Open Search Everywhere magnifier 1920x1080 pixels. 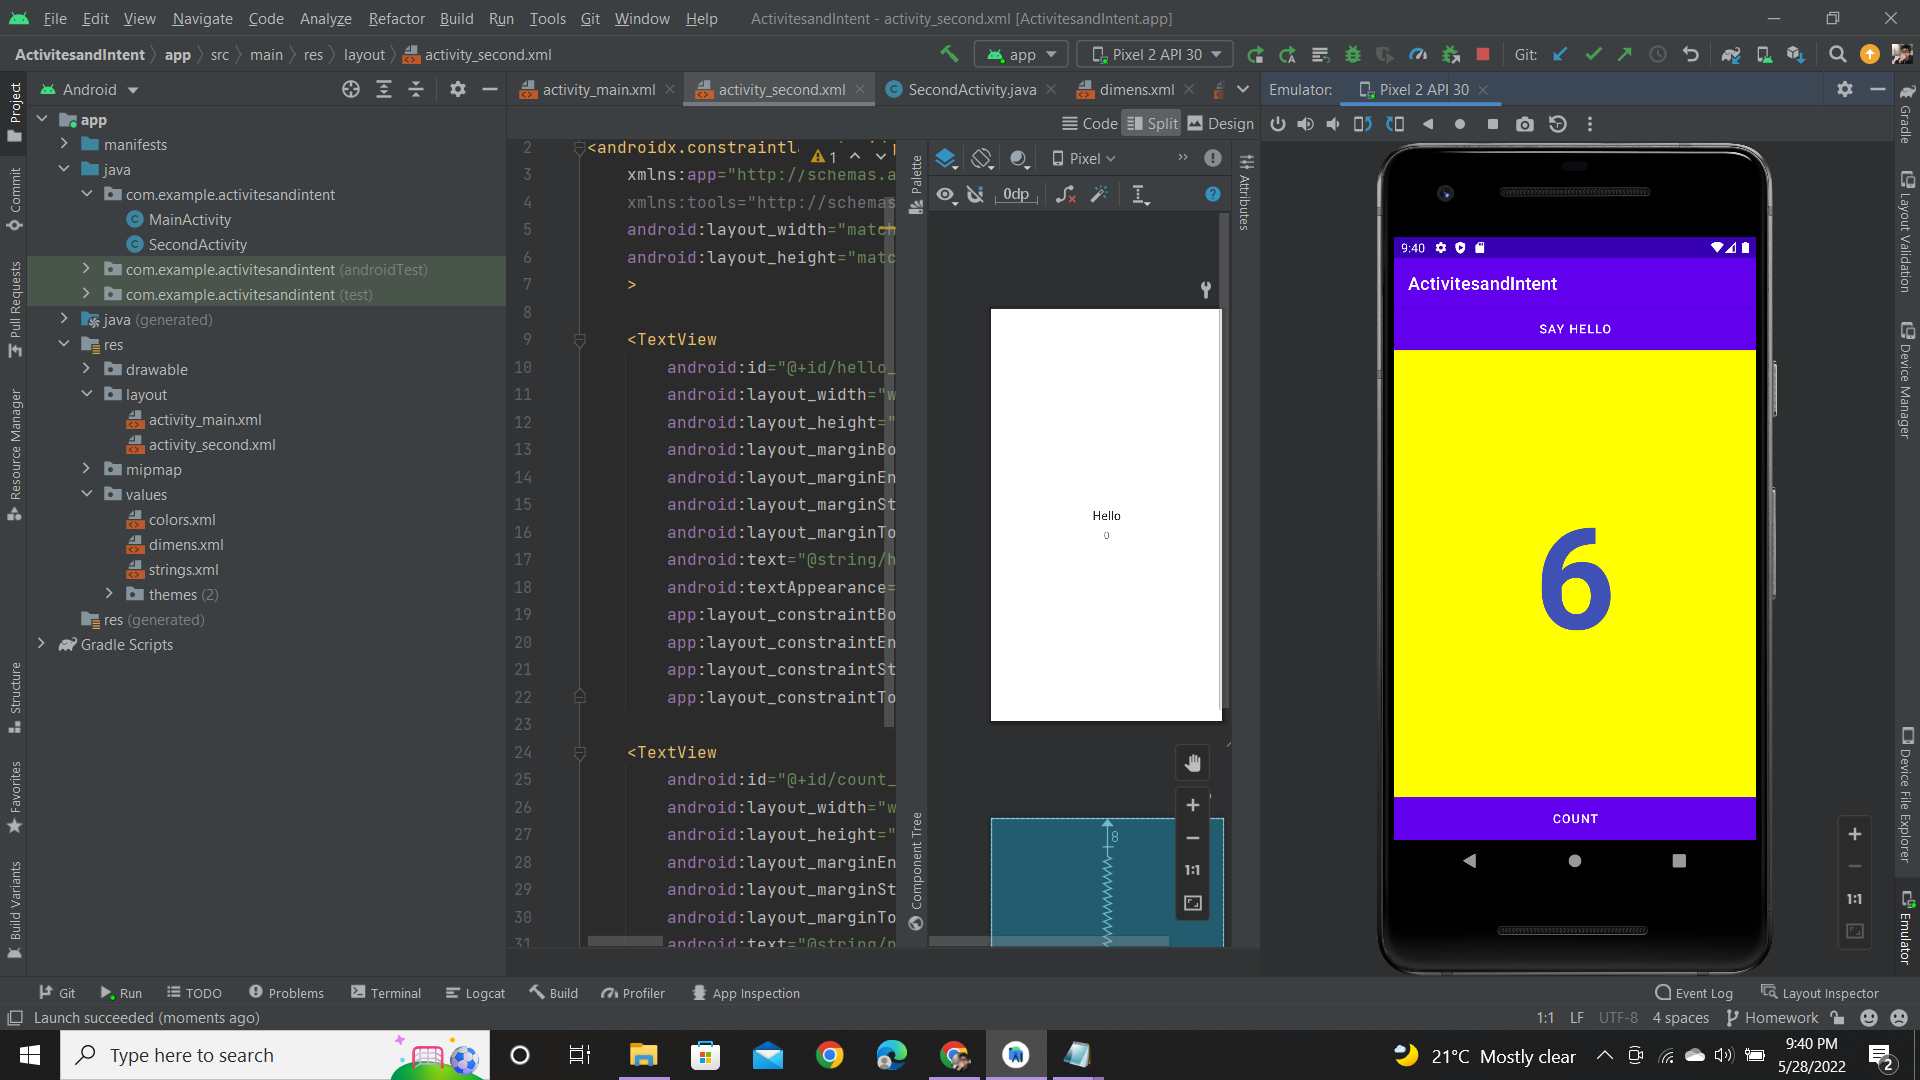(x=1837, y=54)
